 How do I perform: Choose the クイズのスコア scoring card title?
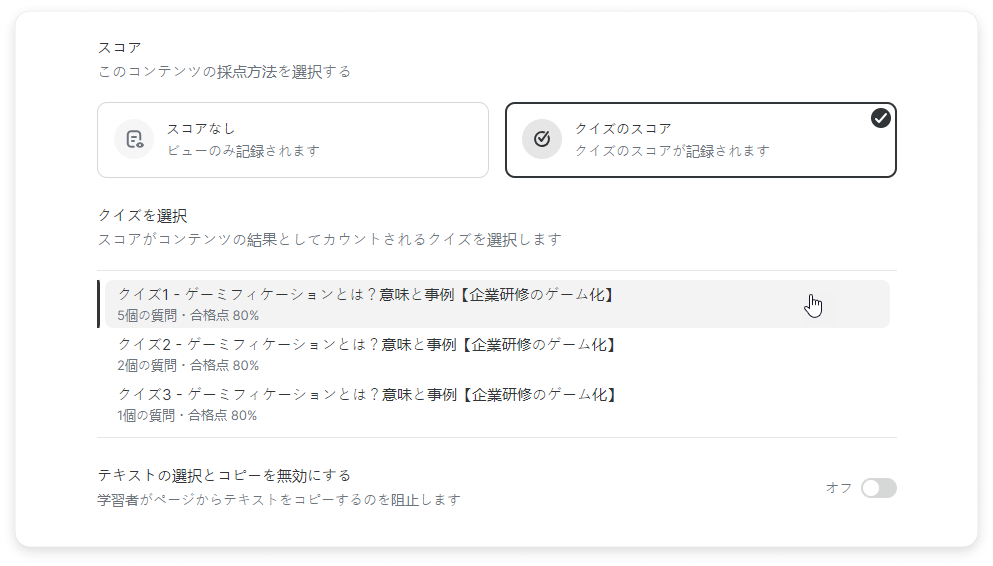click(623, 129)
